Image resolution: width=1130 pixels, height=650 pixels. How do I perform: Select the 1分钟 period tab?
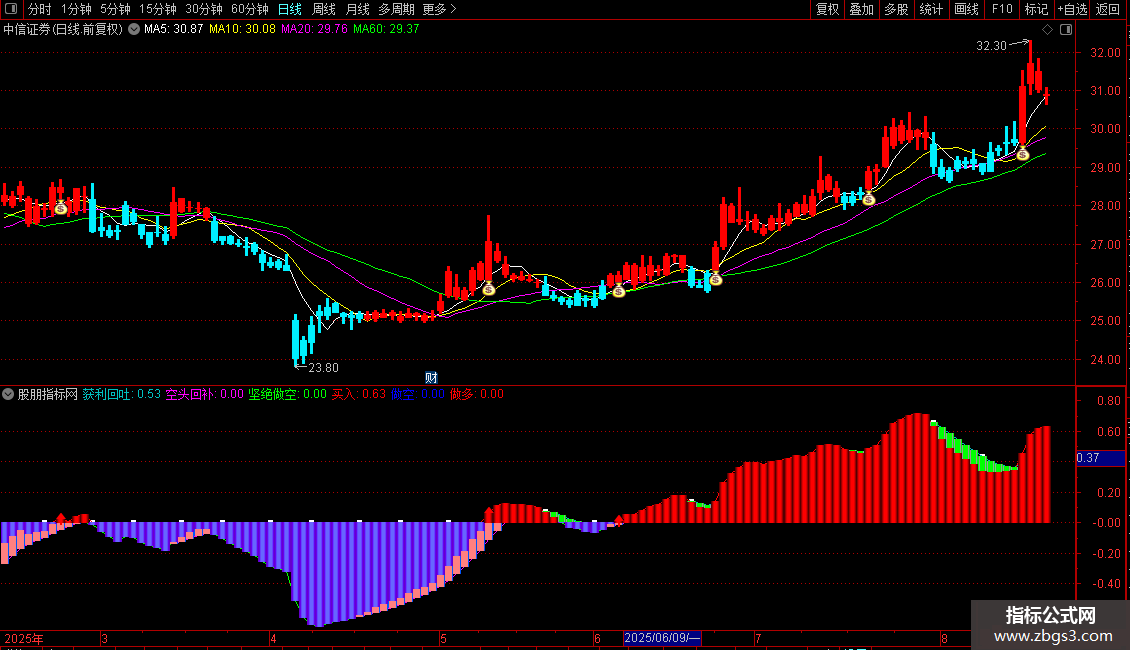click(x=76, y=9)
